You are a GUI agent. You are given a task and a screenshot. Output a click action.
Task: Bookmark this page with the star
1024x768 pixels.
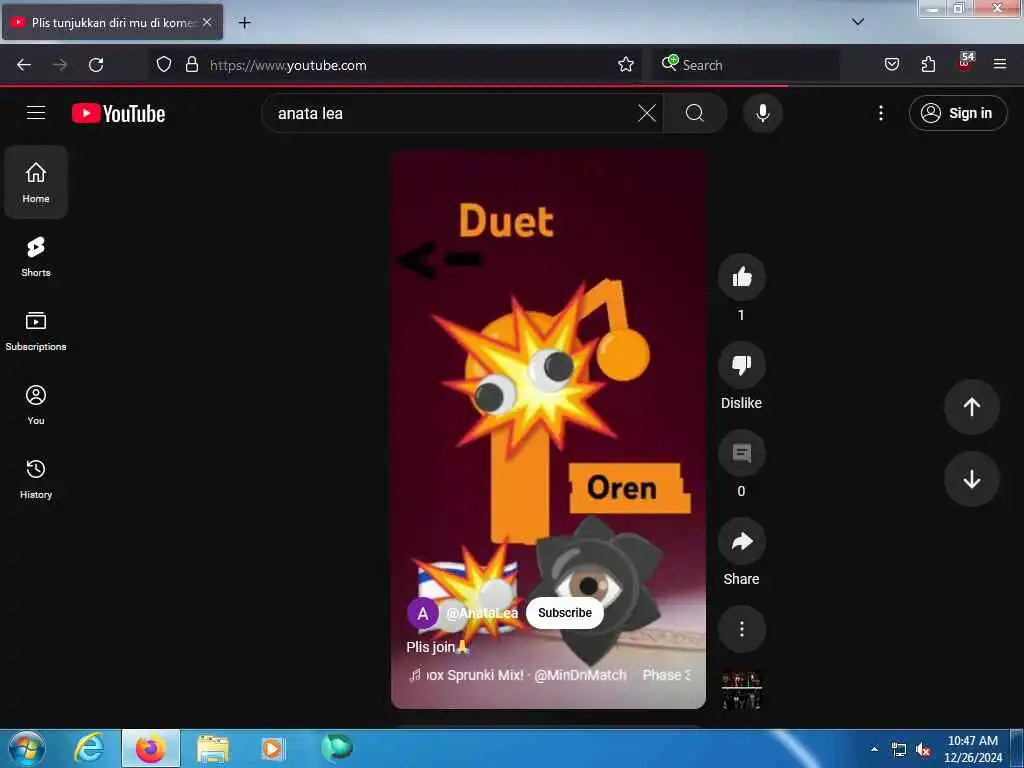626,65
